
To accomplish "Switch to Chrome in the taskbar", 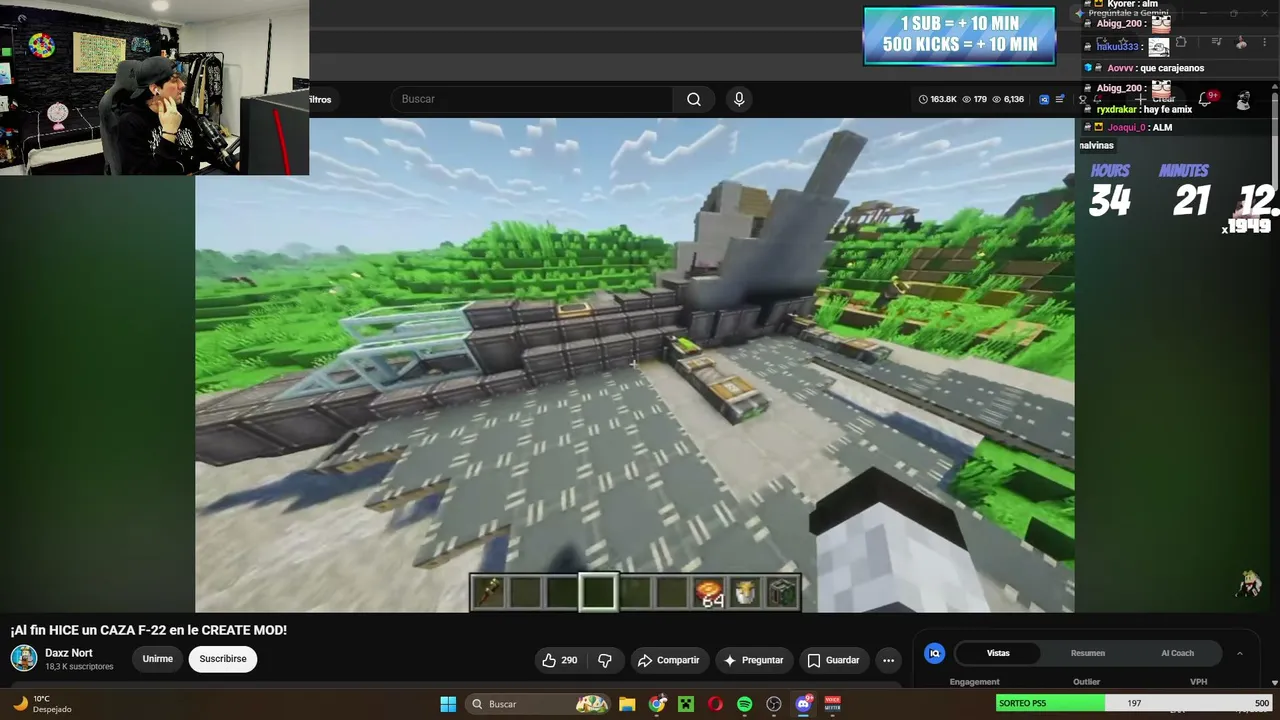I will pos(657,704).
